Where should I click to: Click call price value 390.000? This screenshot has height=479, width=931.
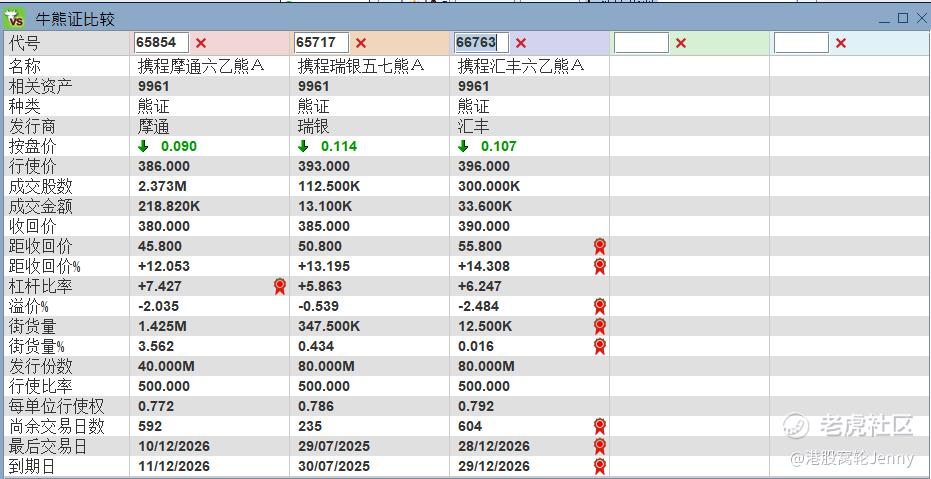[484, 226]
